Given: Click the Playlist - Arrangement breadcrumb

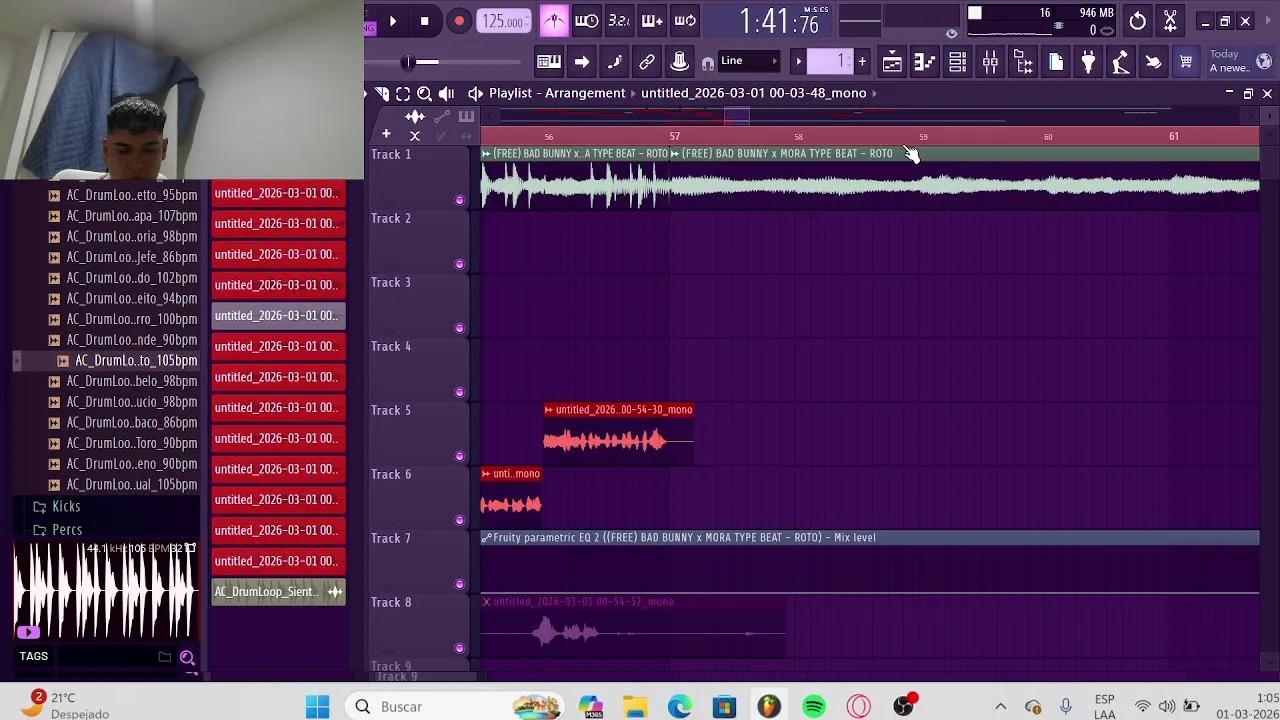Looking at the screenshot, I should pyautogui.click(x=557, y=93).
